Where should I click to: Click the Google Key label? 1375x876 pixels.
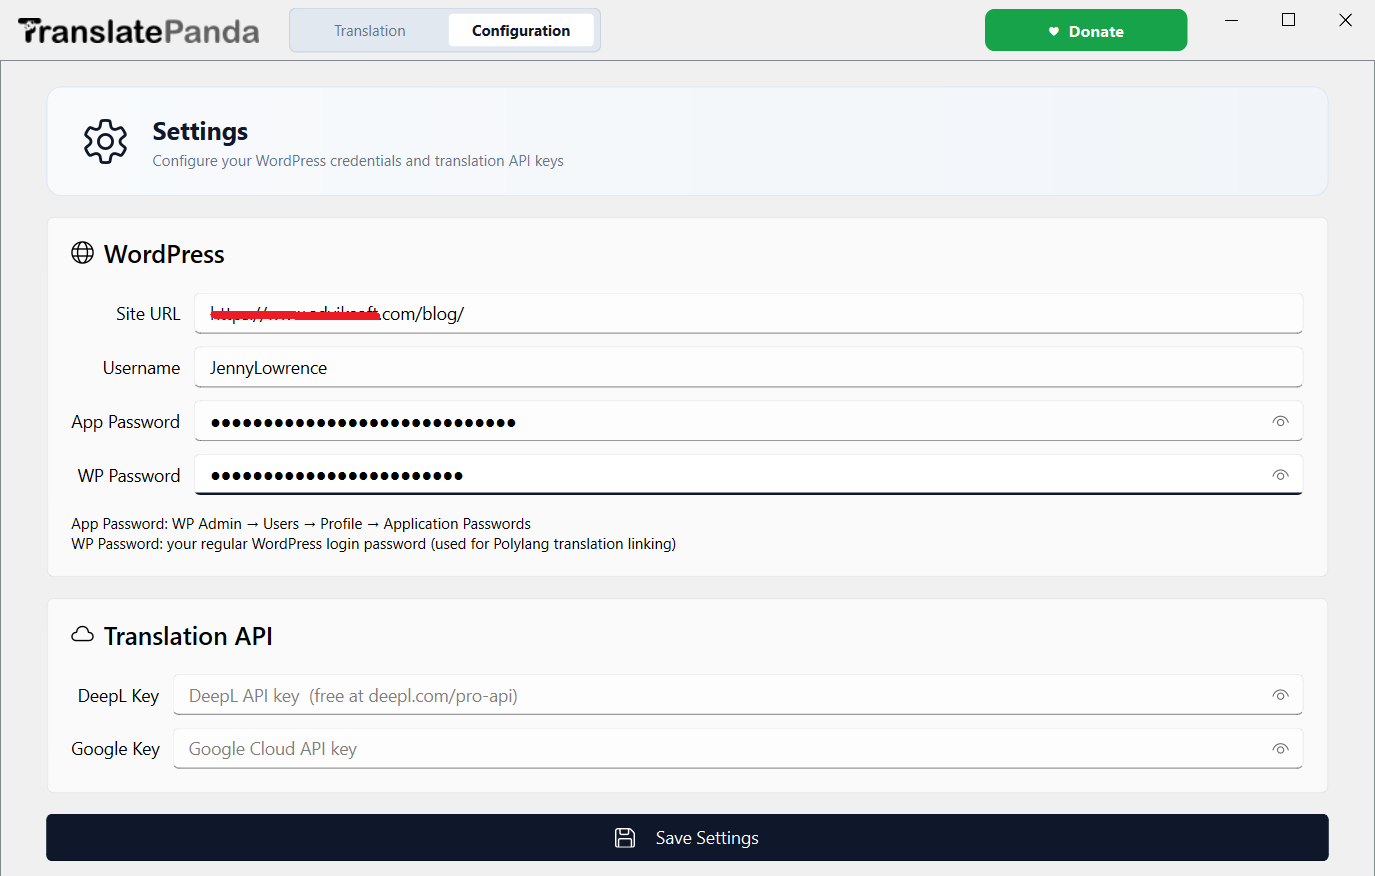115,749
